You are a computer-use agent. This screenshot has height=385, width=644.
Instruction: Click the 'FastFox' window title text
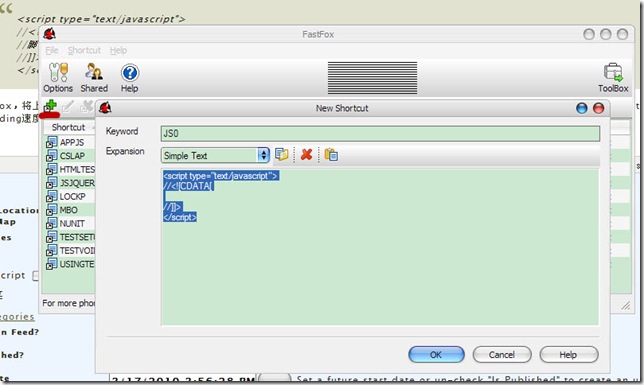318,35
